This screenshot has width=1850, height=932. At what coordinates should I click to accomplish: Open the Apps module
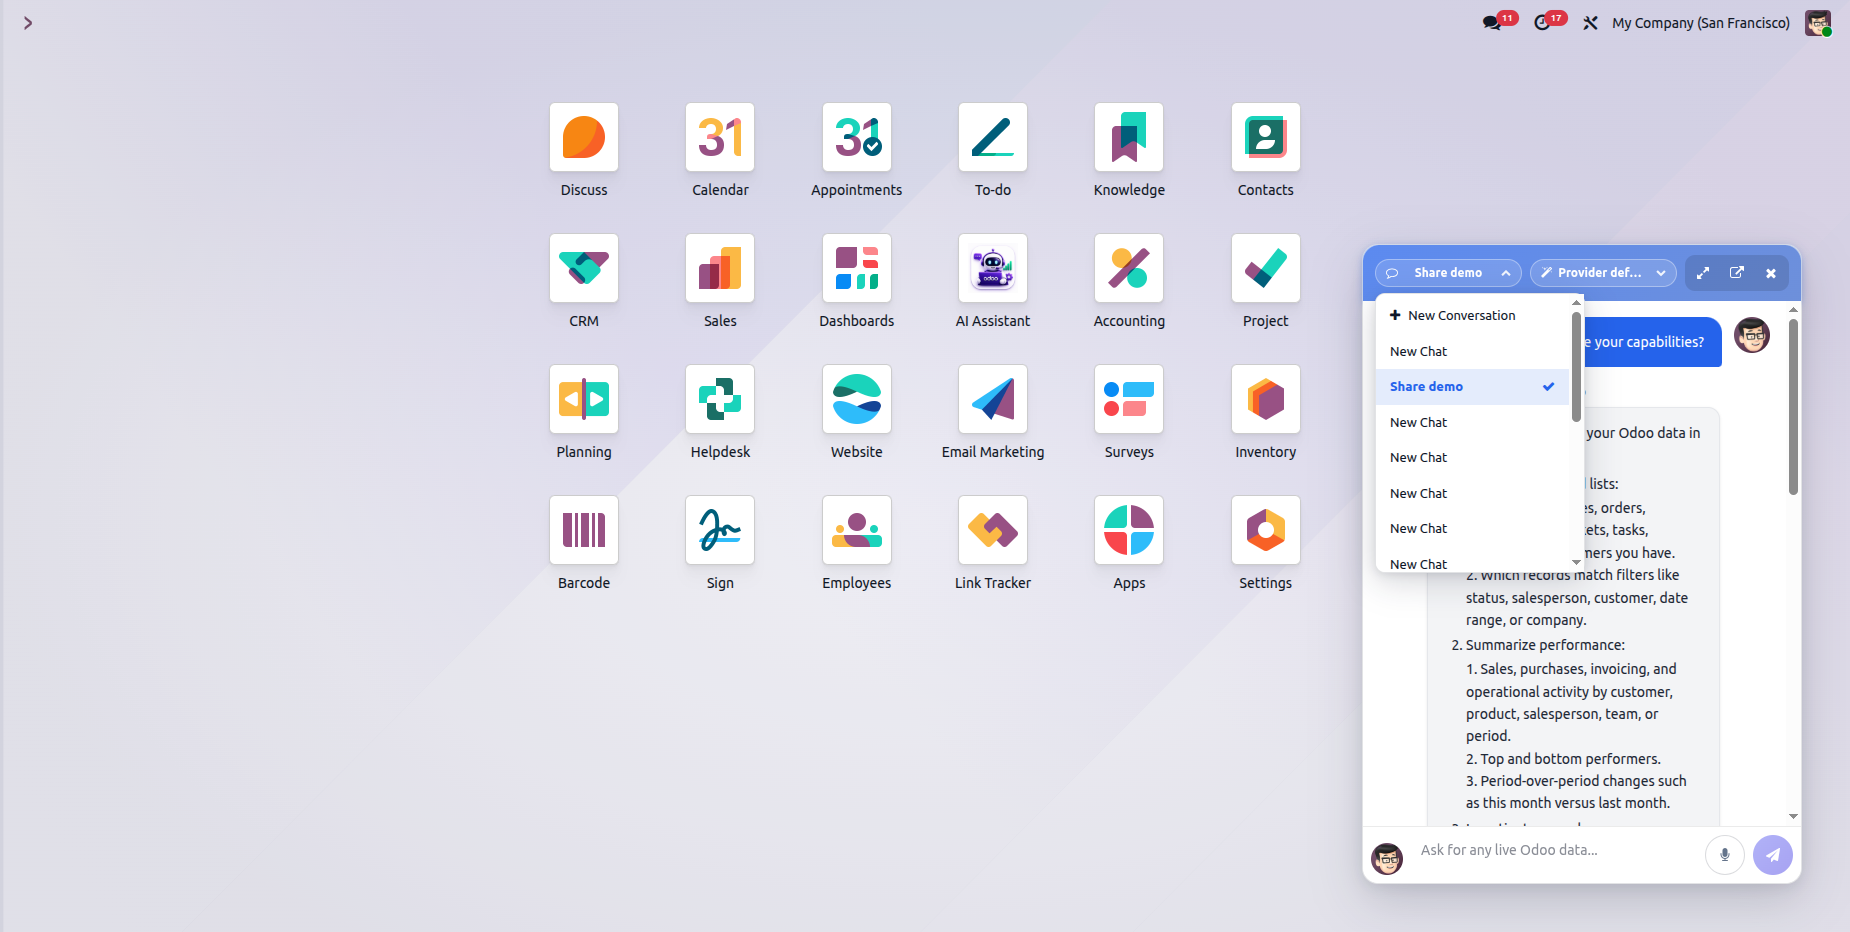coord(1129,530)
